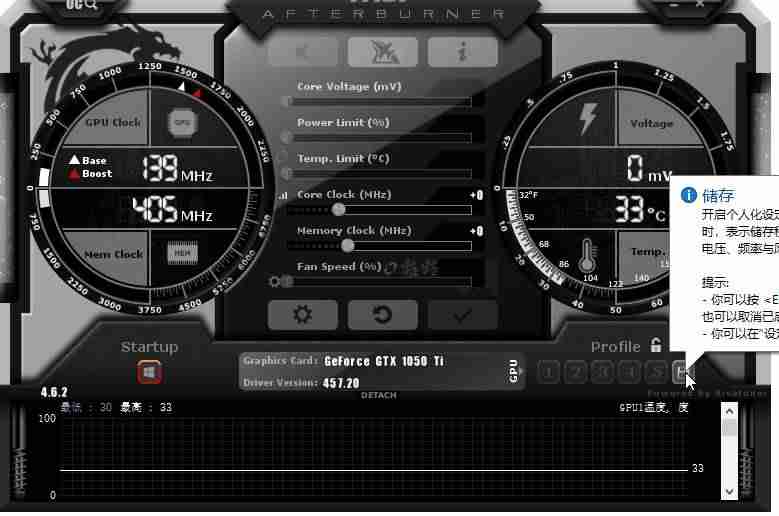Click the reset to defaults arrow button
The width and height of the screenshot is (779, 516).
point(383,315)
